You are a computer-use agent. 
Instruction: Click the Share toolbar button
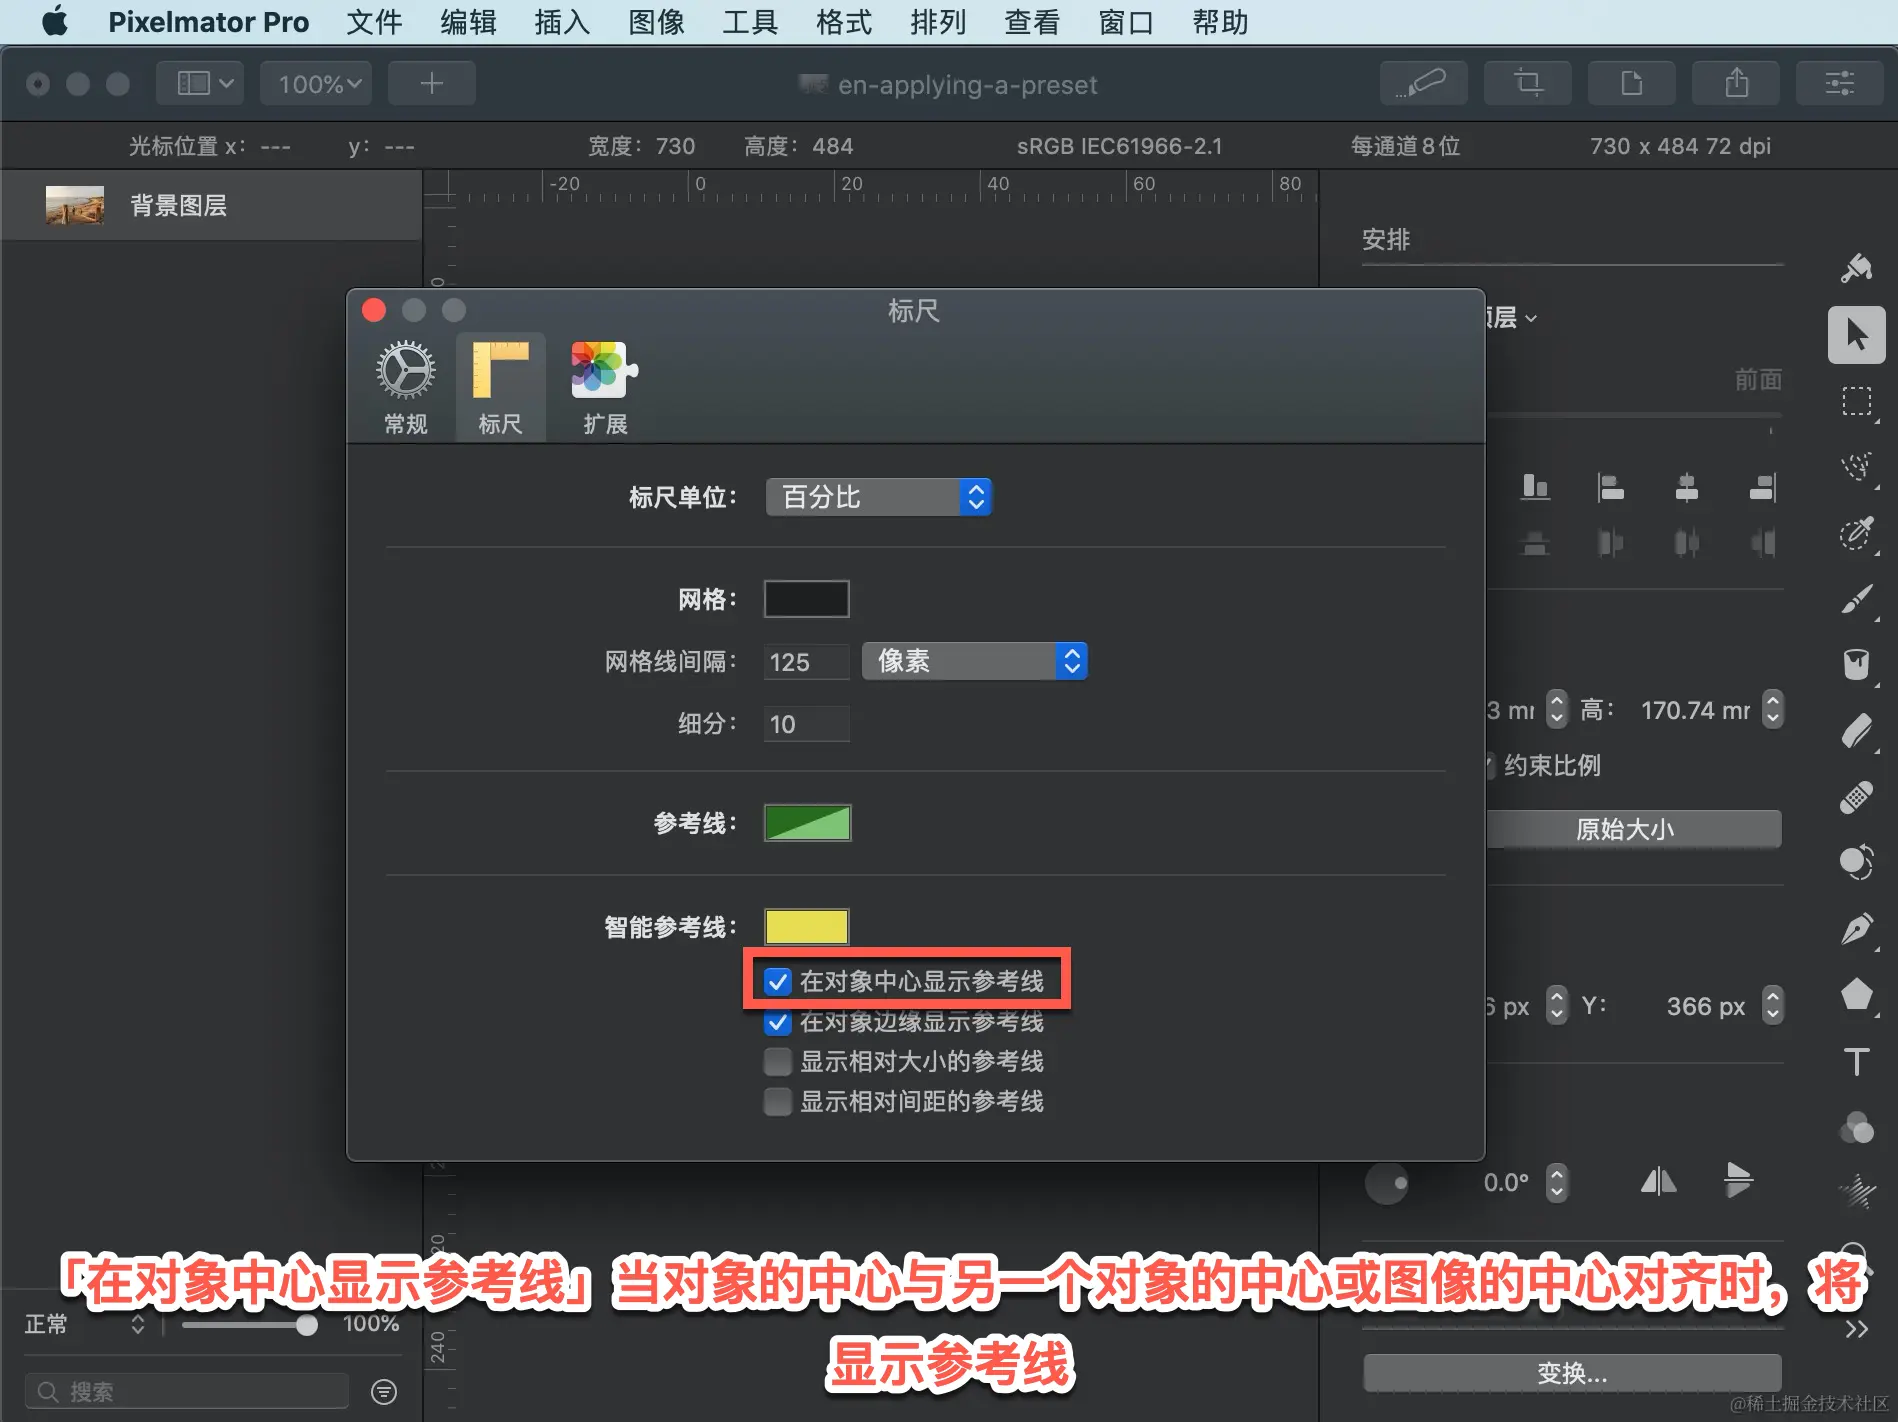[x=1736, y=83]
